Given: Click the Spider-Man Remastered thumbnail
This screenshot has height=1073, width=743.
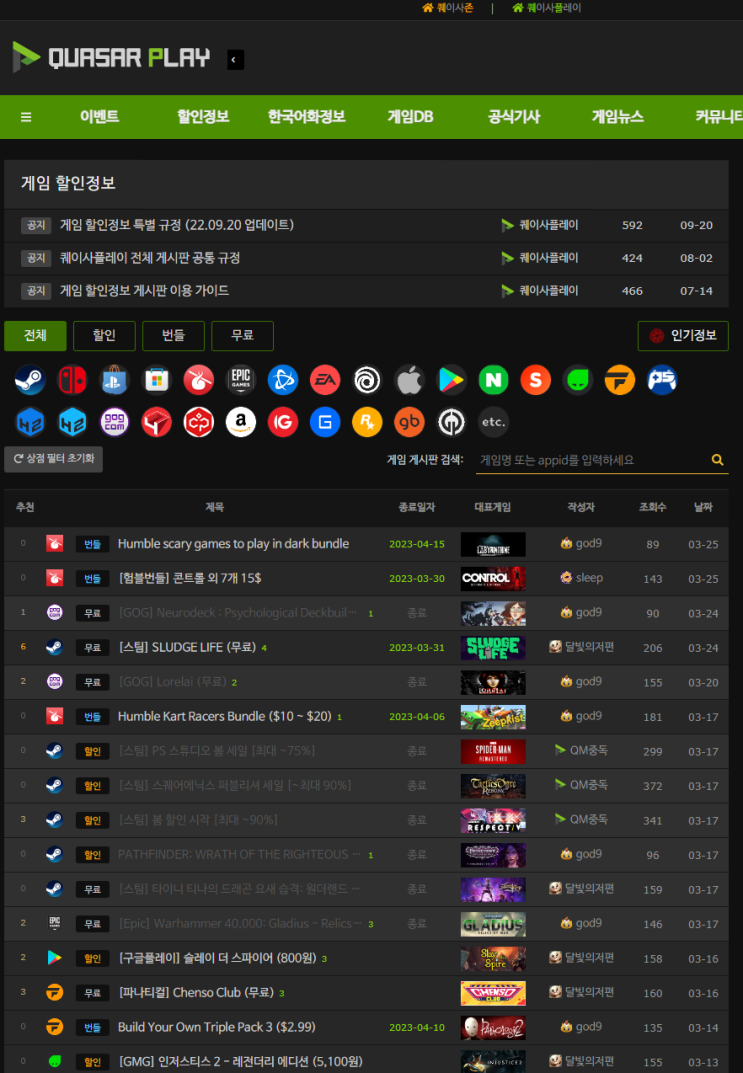Looking at the screenshot, I should coord(493,751).
